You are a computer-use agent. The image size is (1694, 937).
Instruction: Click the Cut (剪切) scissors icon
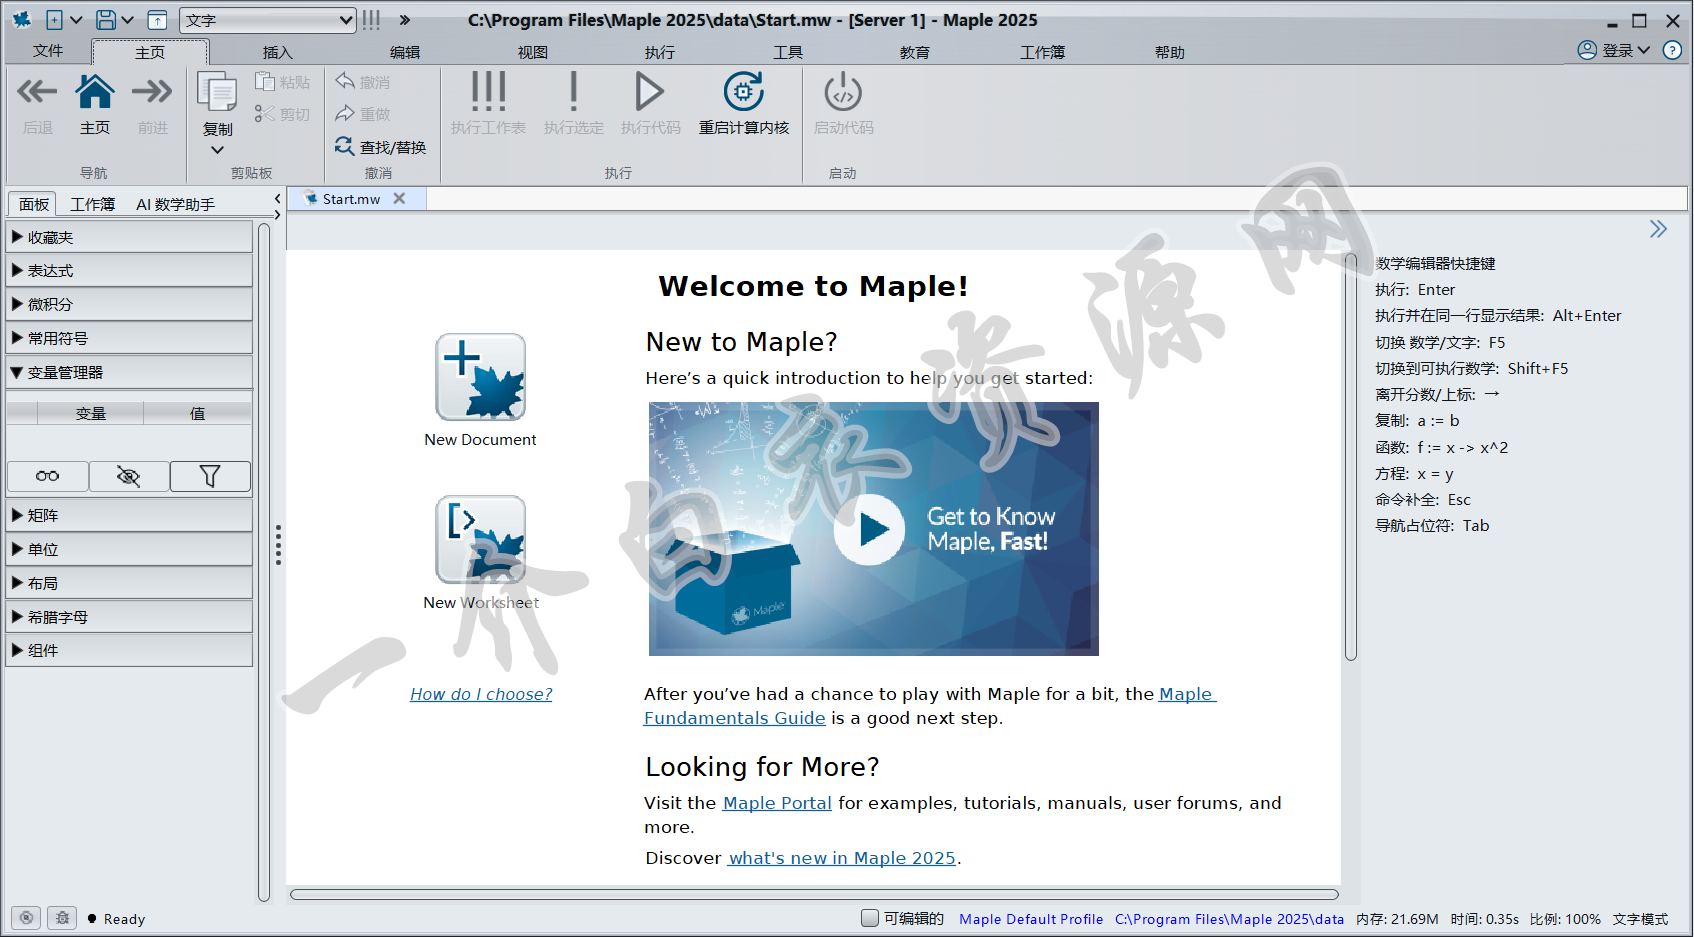coord(265,114)
